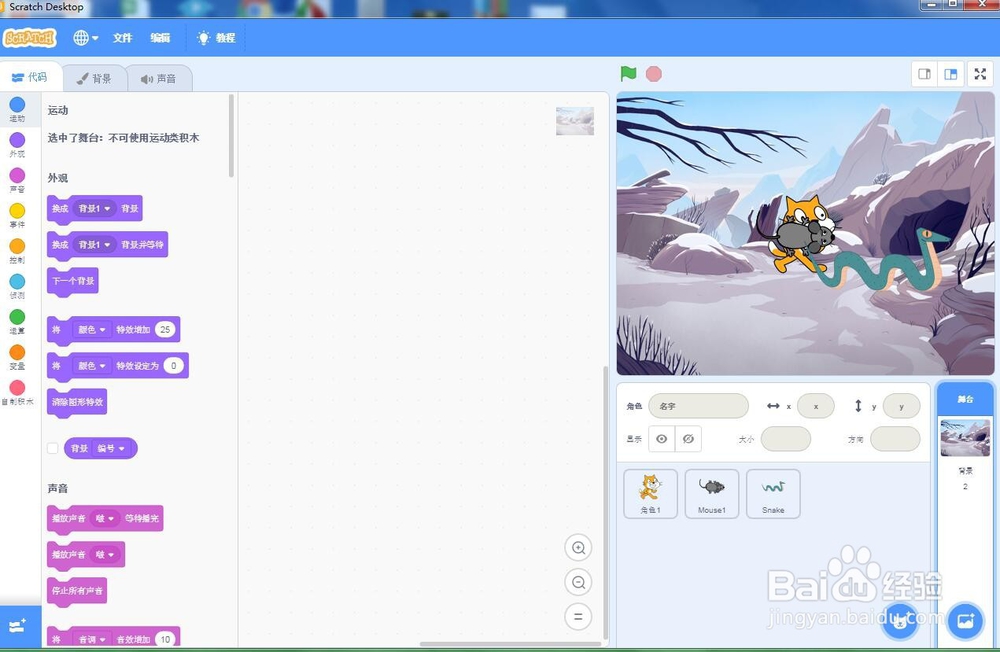Screen dimensions: 1000x652
Task: Select the 运动 block category
Action: tap(17, 109)
